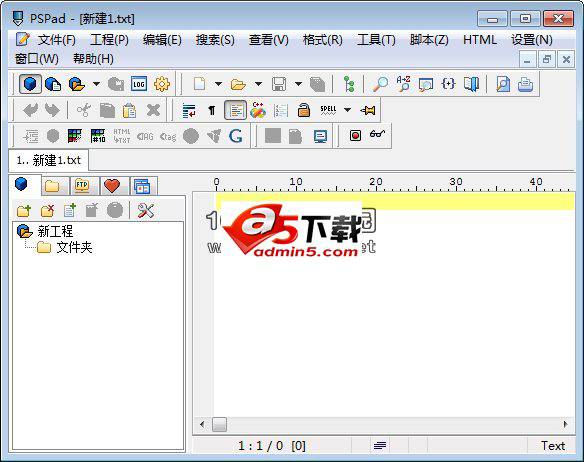Image resolution: width=584 pixels, height=462 pixels.
Task: Select the 新工程 tree root node
Action: tap(55, 231)
